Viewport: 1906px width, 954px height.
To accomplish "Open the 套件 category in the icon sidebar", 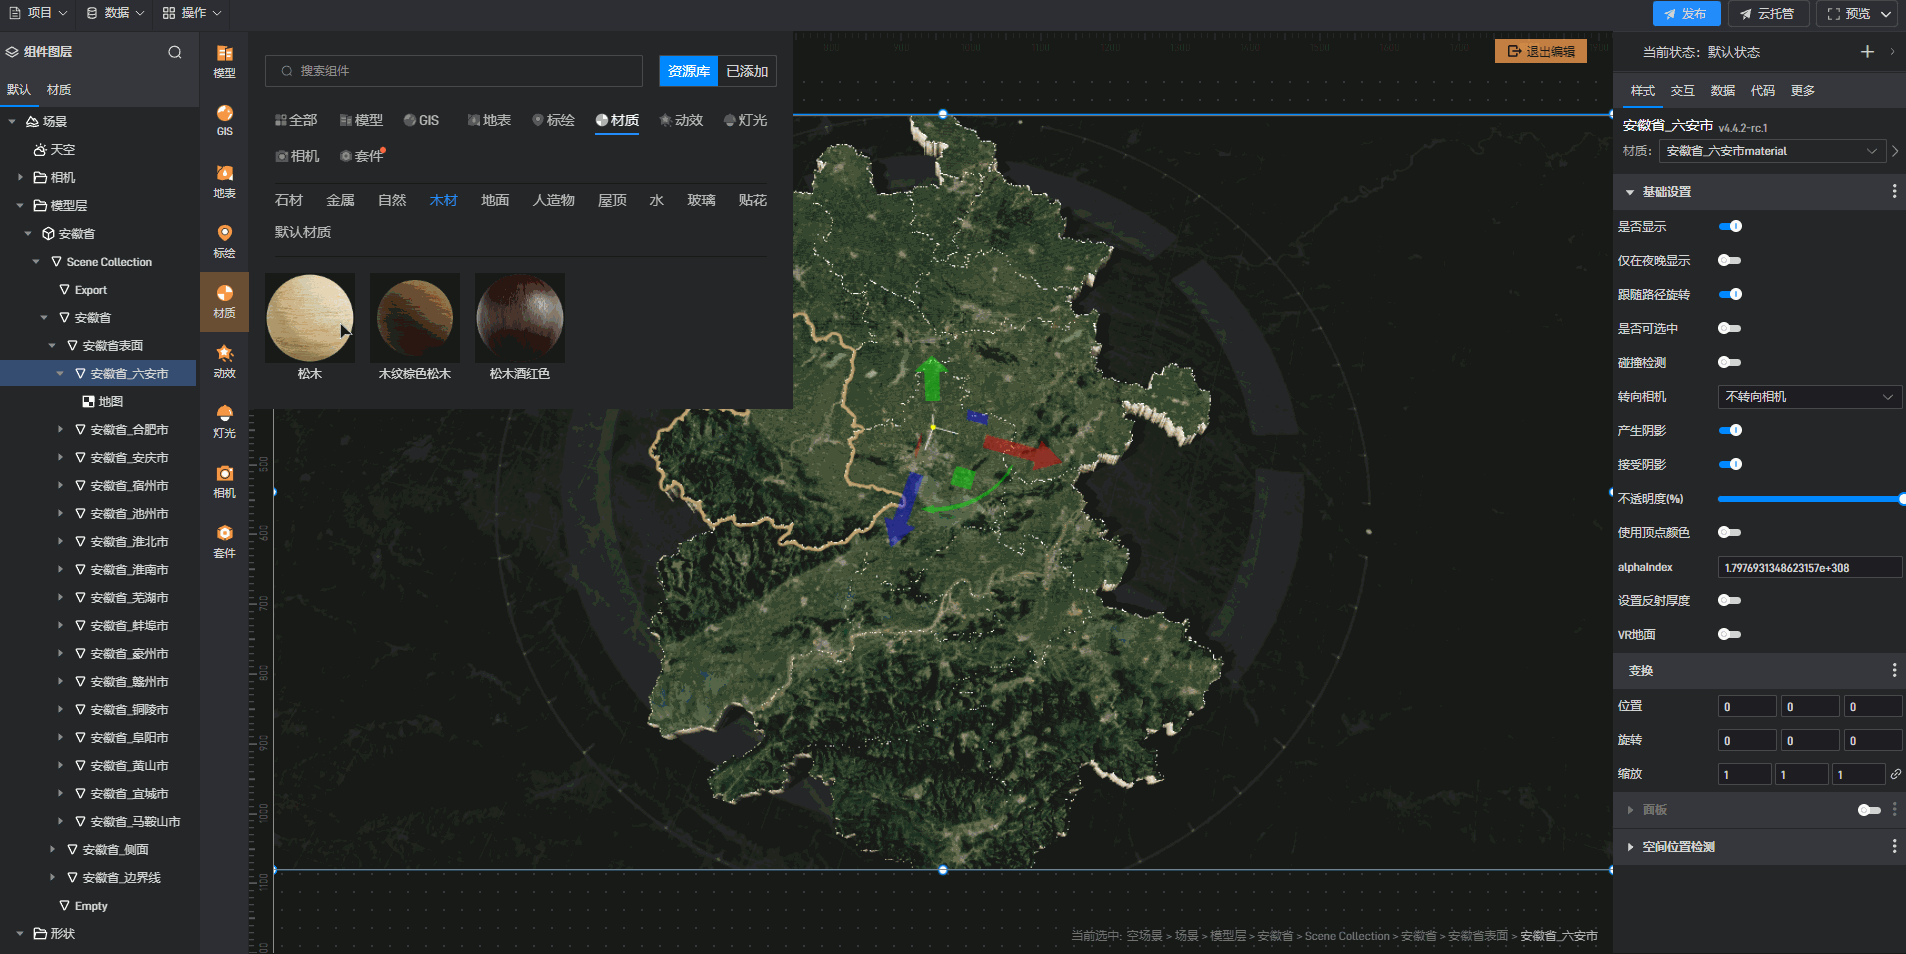I will [224, 541].
